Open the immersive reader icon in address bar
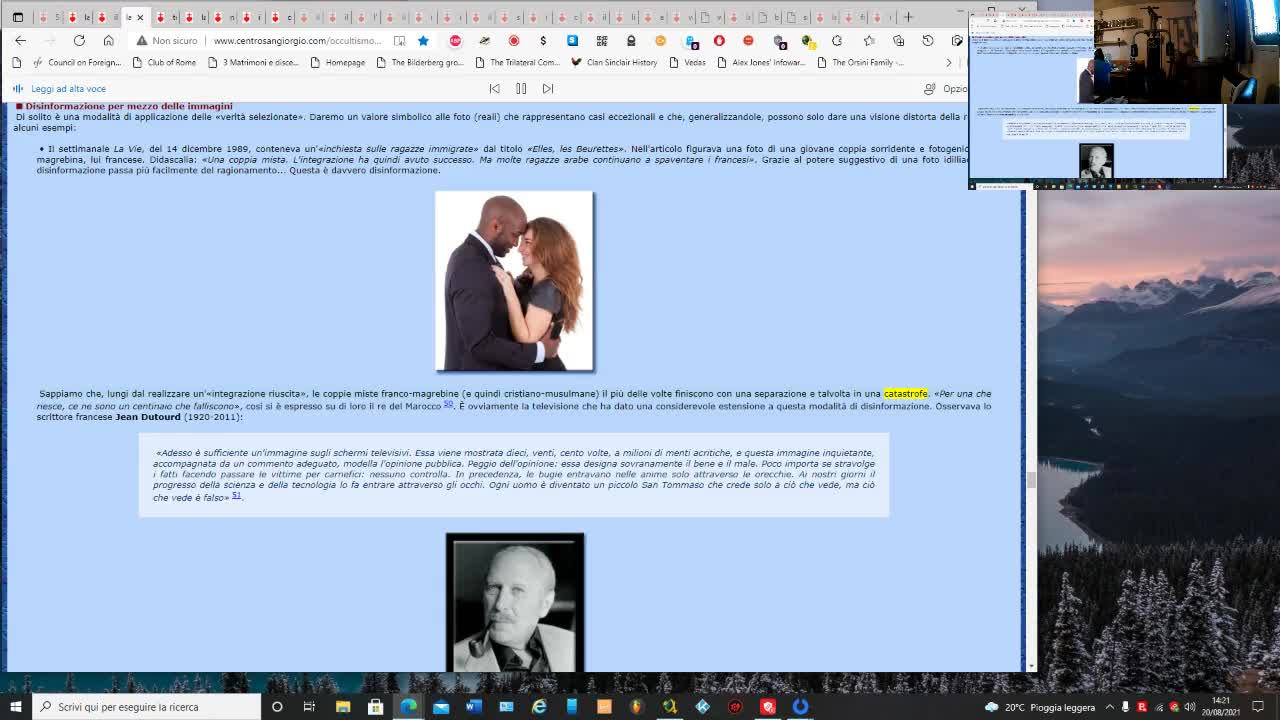 (x=399, y=41)
